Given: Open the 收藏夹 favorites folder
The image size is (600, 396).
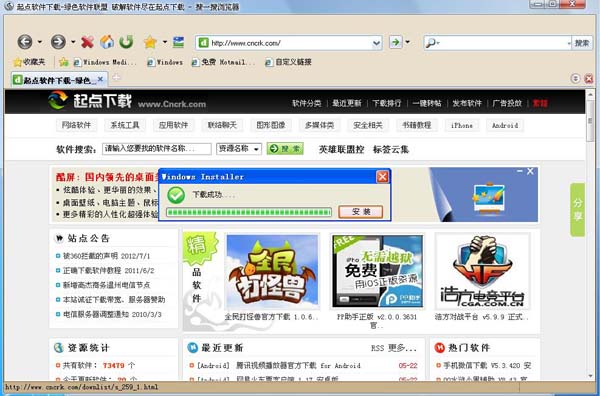Looking at the screenshot, I should coord(29,62).
